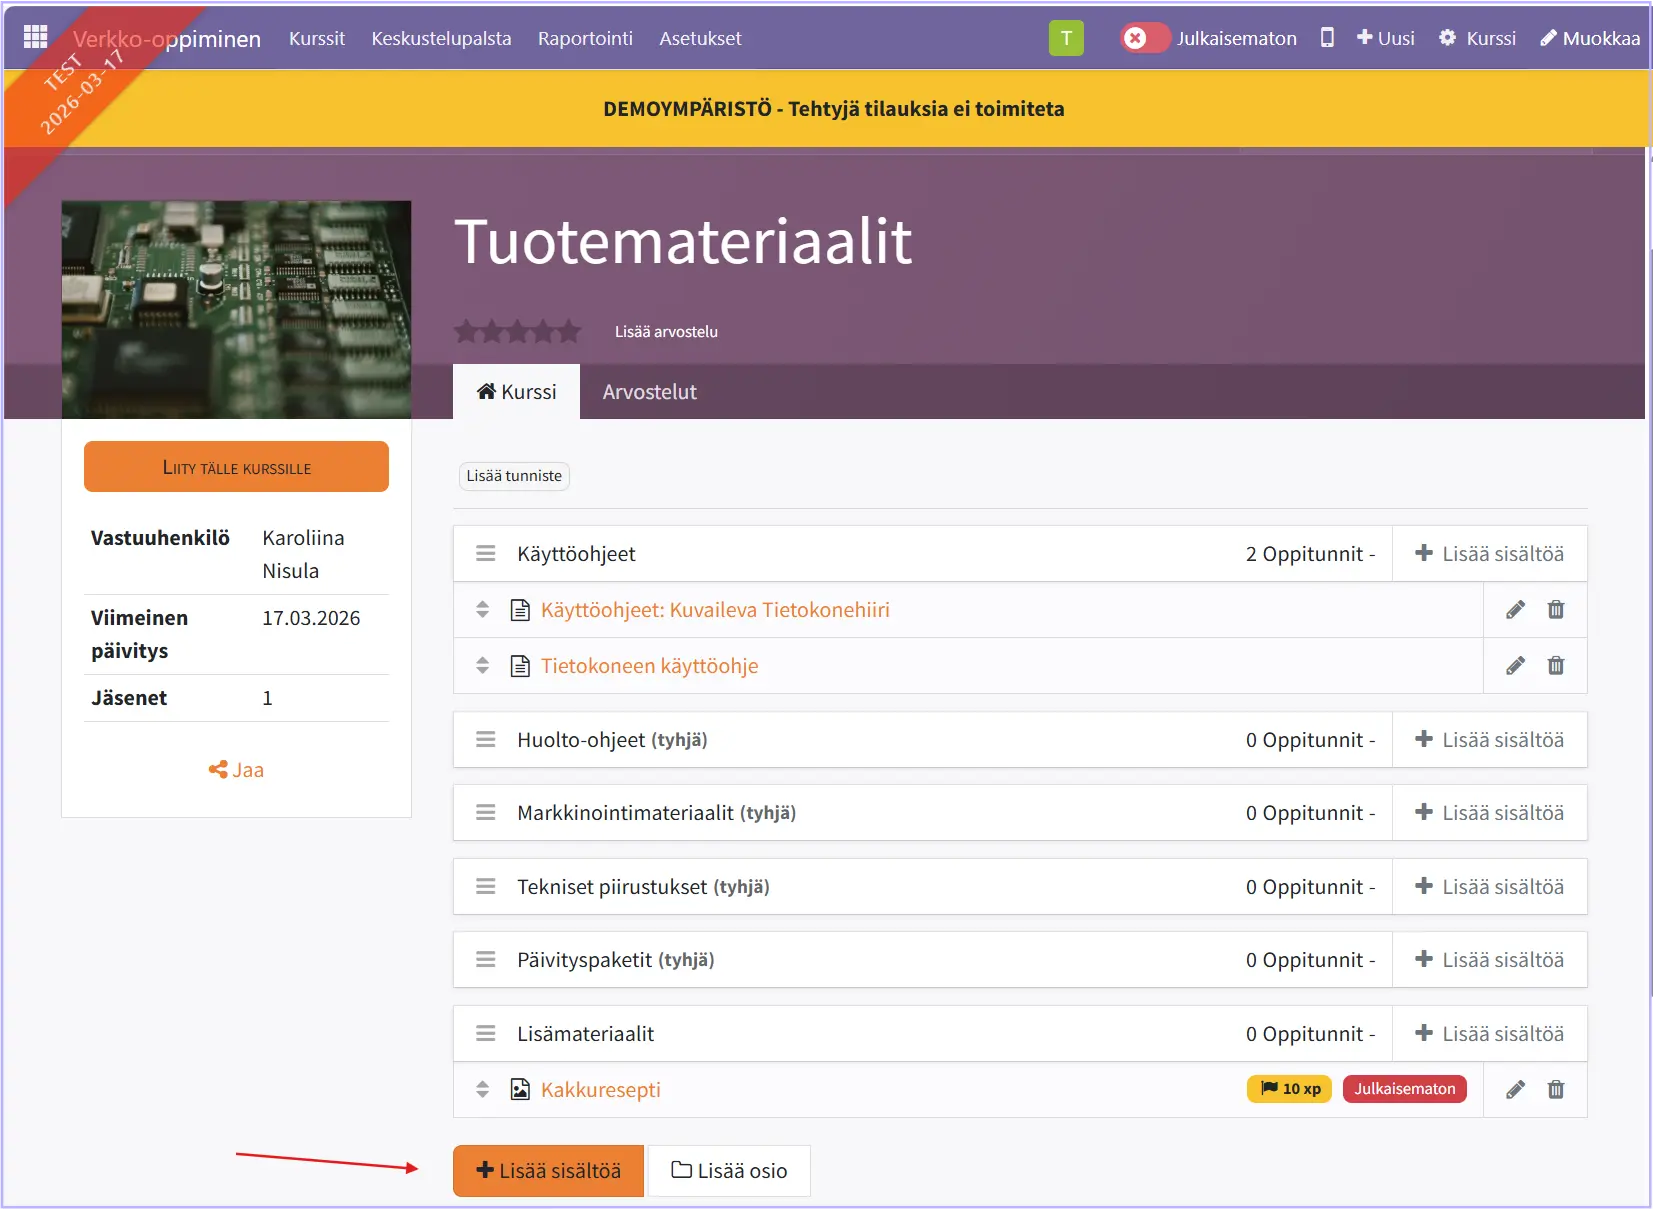Click drag handle of Huolto-ohjeet section
The width and height of the screenshot is (1653, 1209).
(x=485, y=740)
